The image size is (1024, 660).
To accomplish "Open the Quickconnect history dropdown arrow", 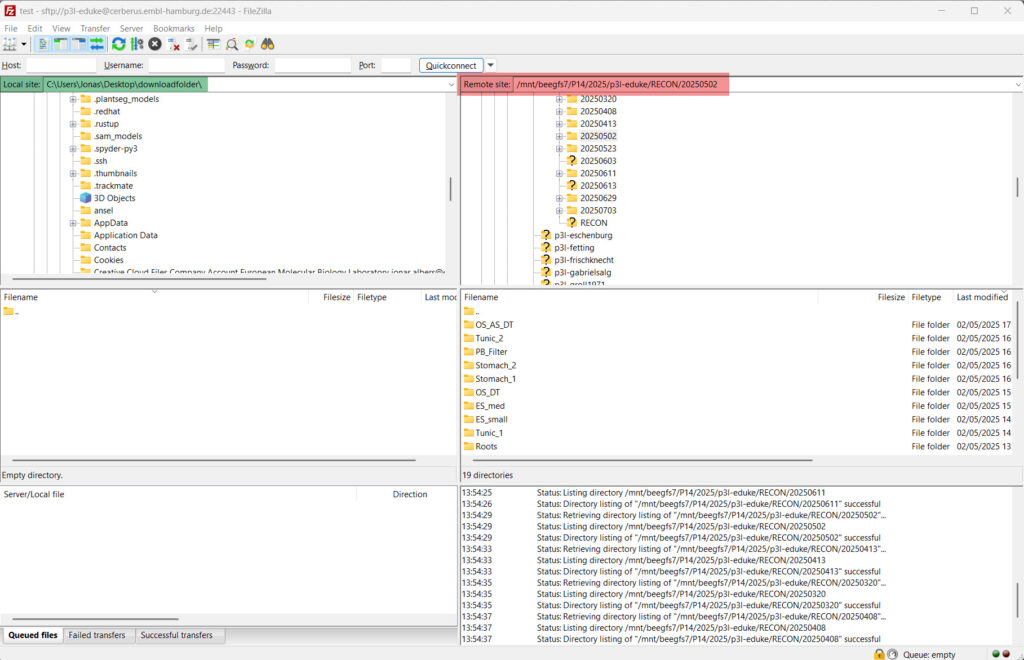I will (491, 65).
